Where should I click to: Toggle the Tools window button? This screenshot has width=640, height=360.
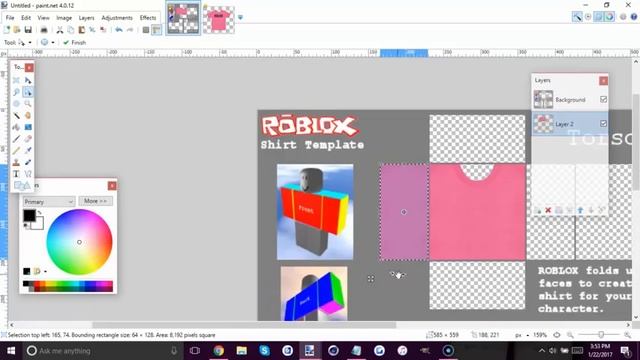click(577, 17)
